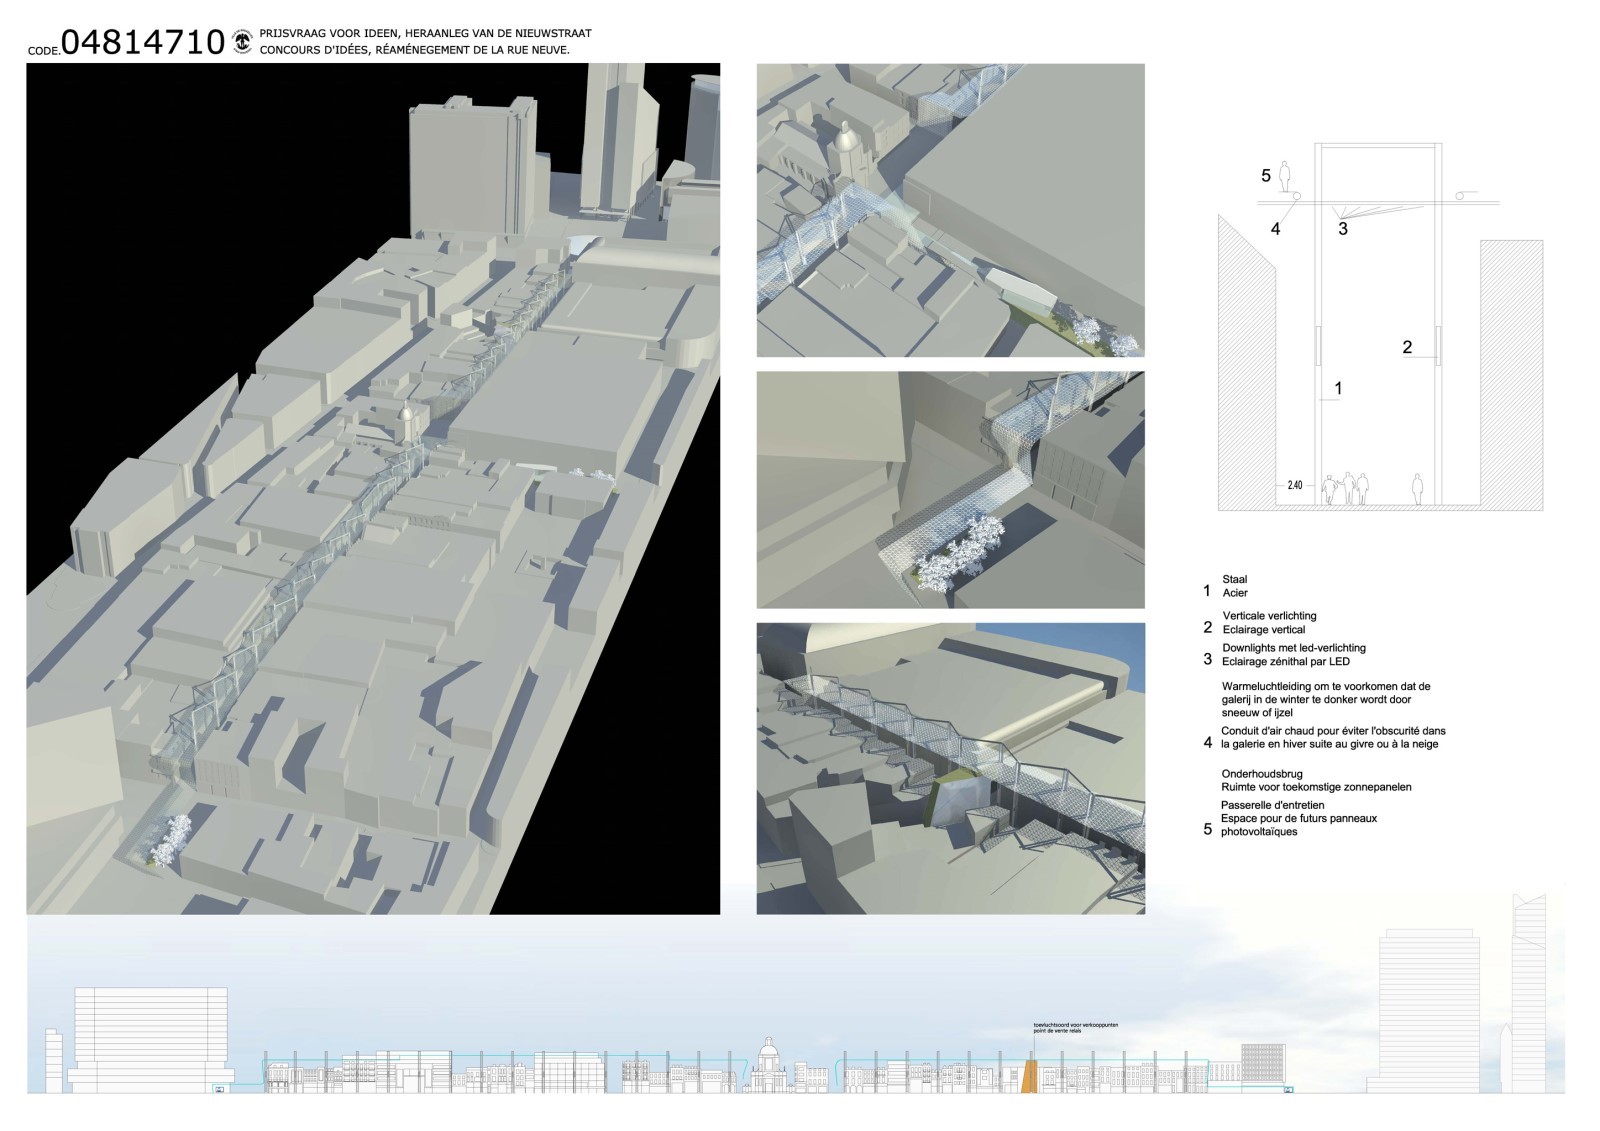Open the middle render with white trees
This screenshot has width=1600, height=1131.
950,489
